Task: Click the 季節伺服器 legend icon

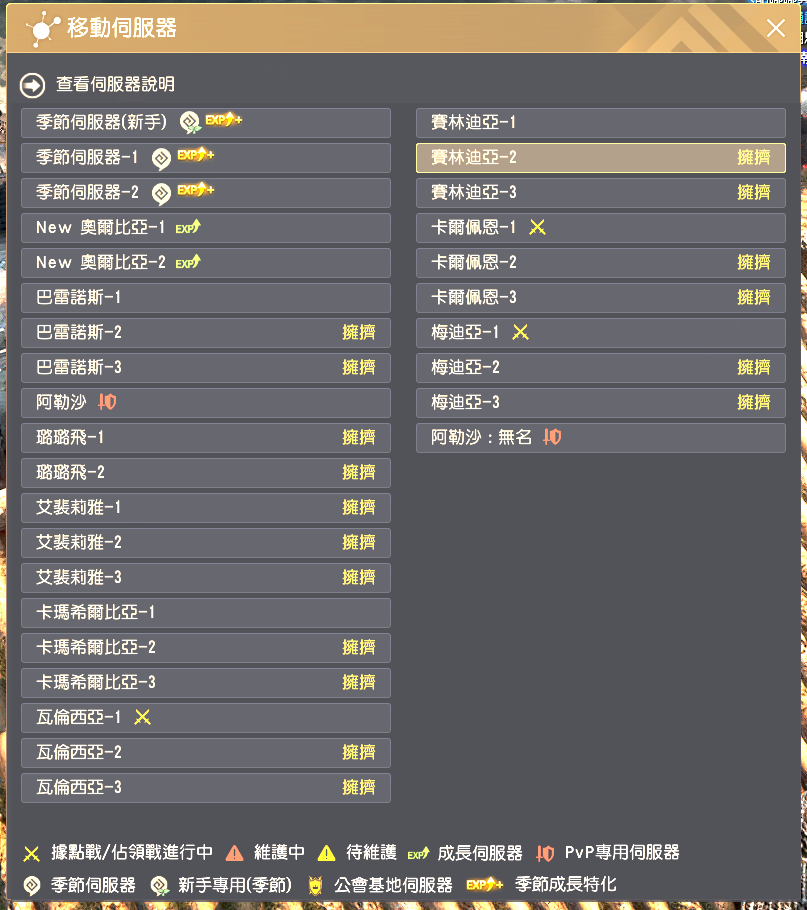Action: [x=32, y=886]
